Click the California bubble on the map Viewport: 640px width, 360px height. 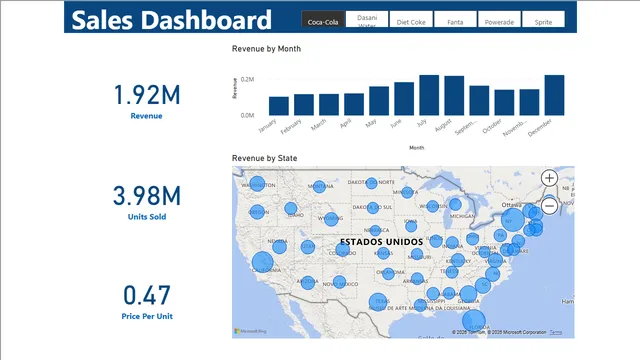tap(262, 262)
